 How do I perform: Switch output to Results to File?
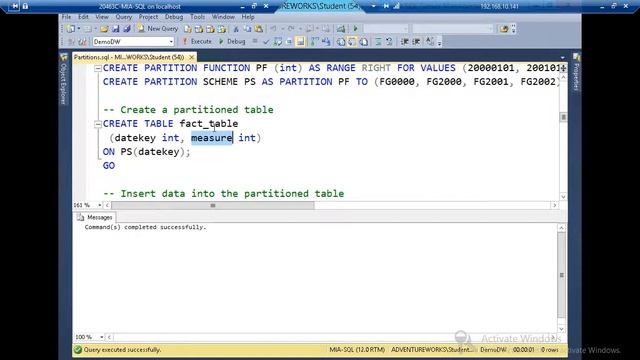(x=364, y=42)
